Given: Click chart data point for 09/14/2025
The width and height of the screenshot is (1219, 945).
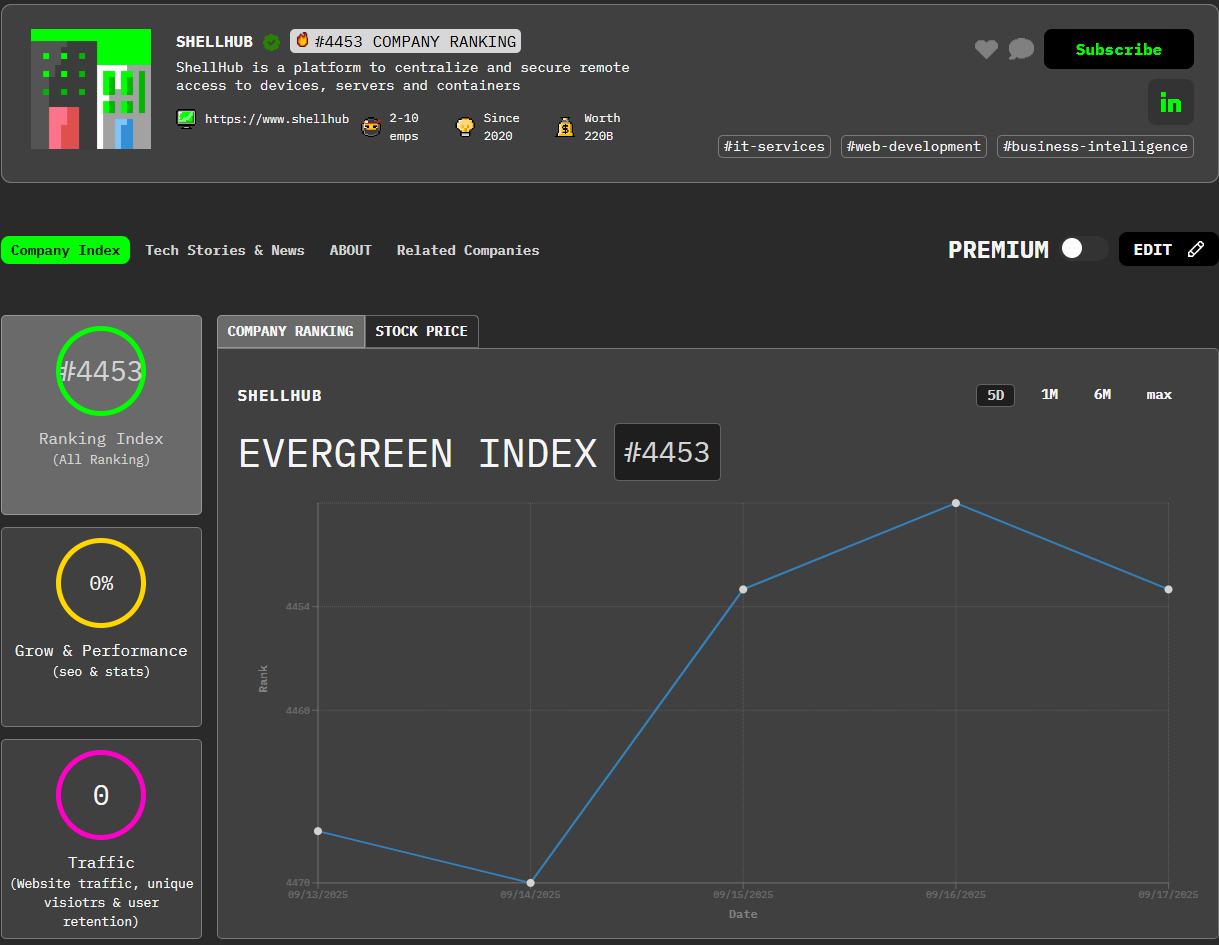Looking at the screenshot, I should click(530, 883).
